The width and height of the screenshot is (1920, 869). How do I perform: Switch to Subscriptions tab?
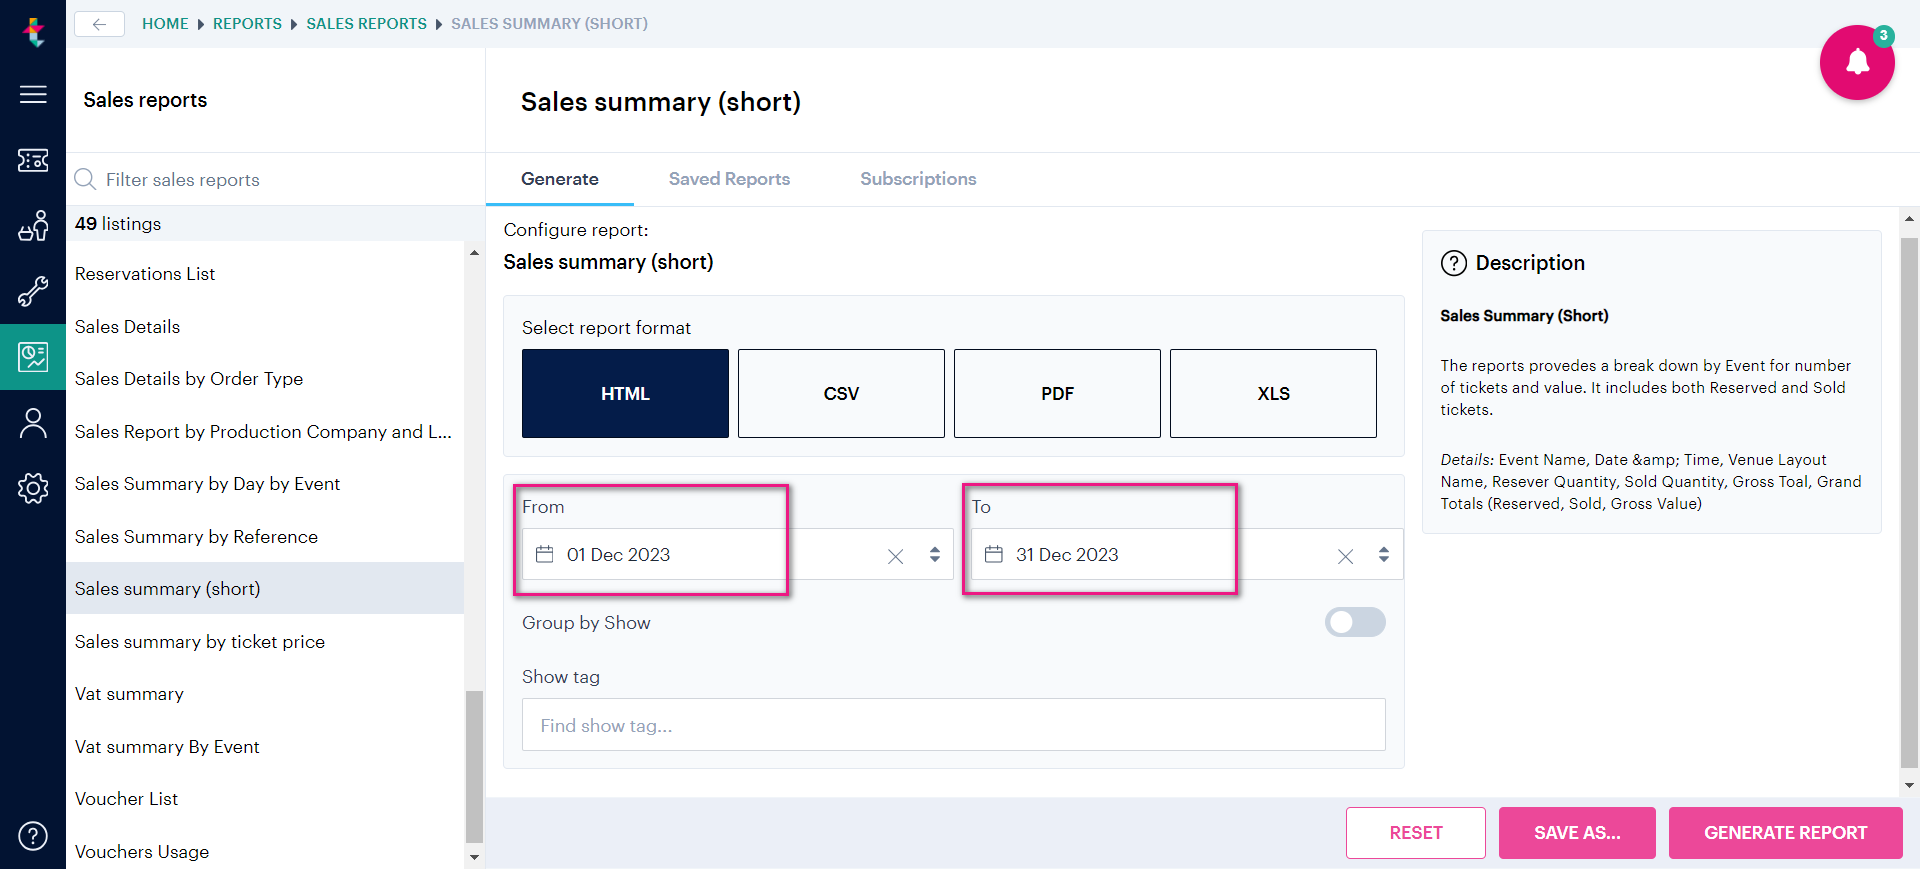918,179
